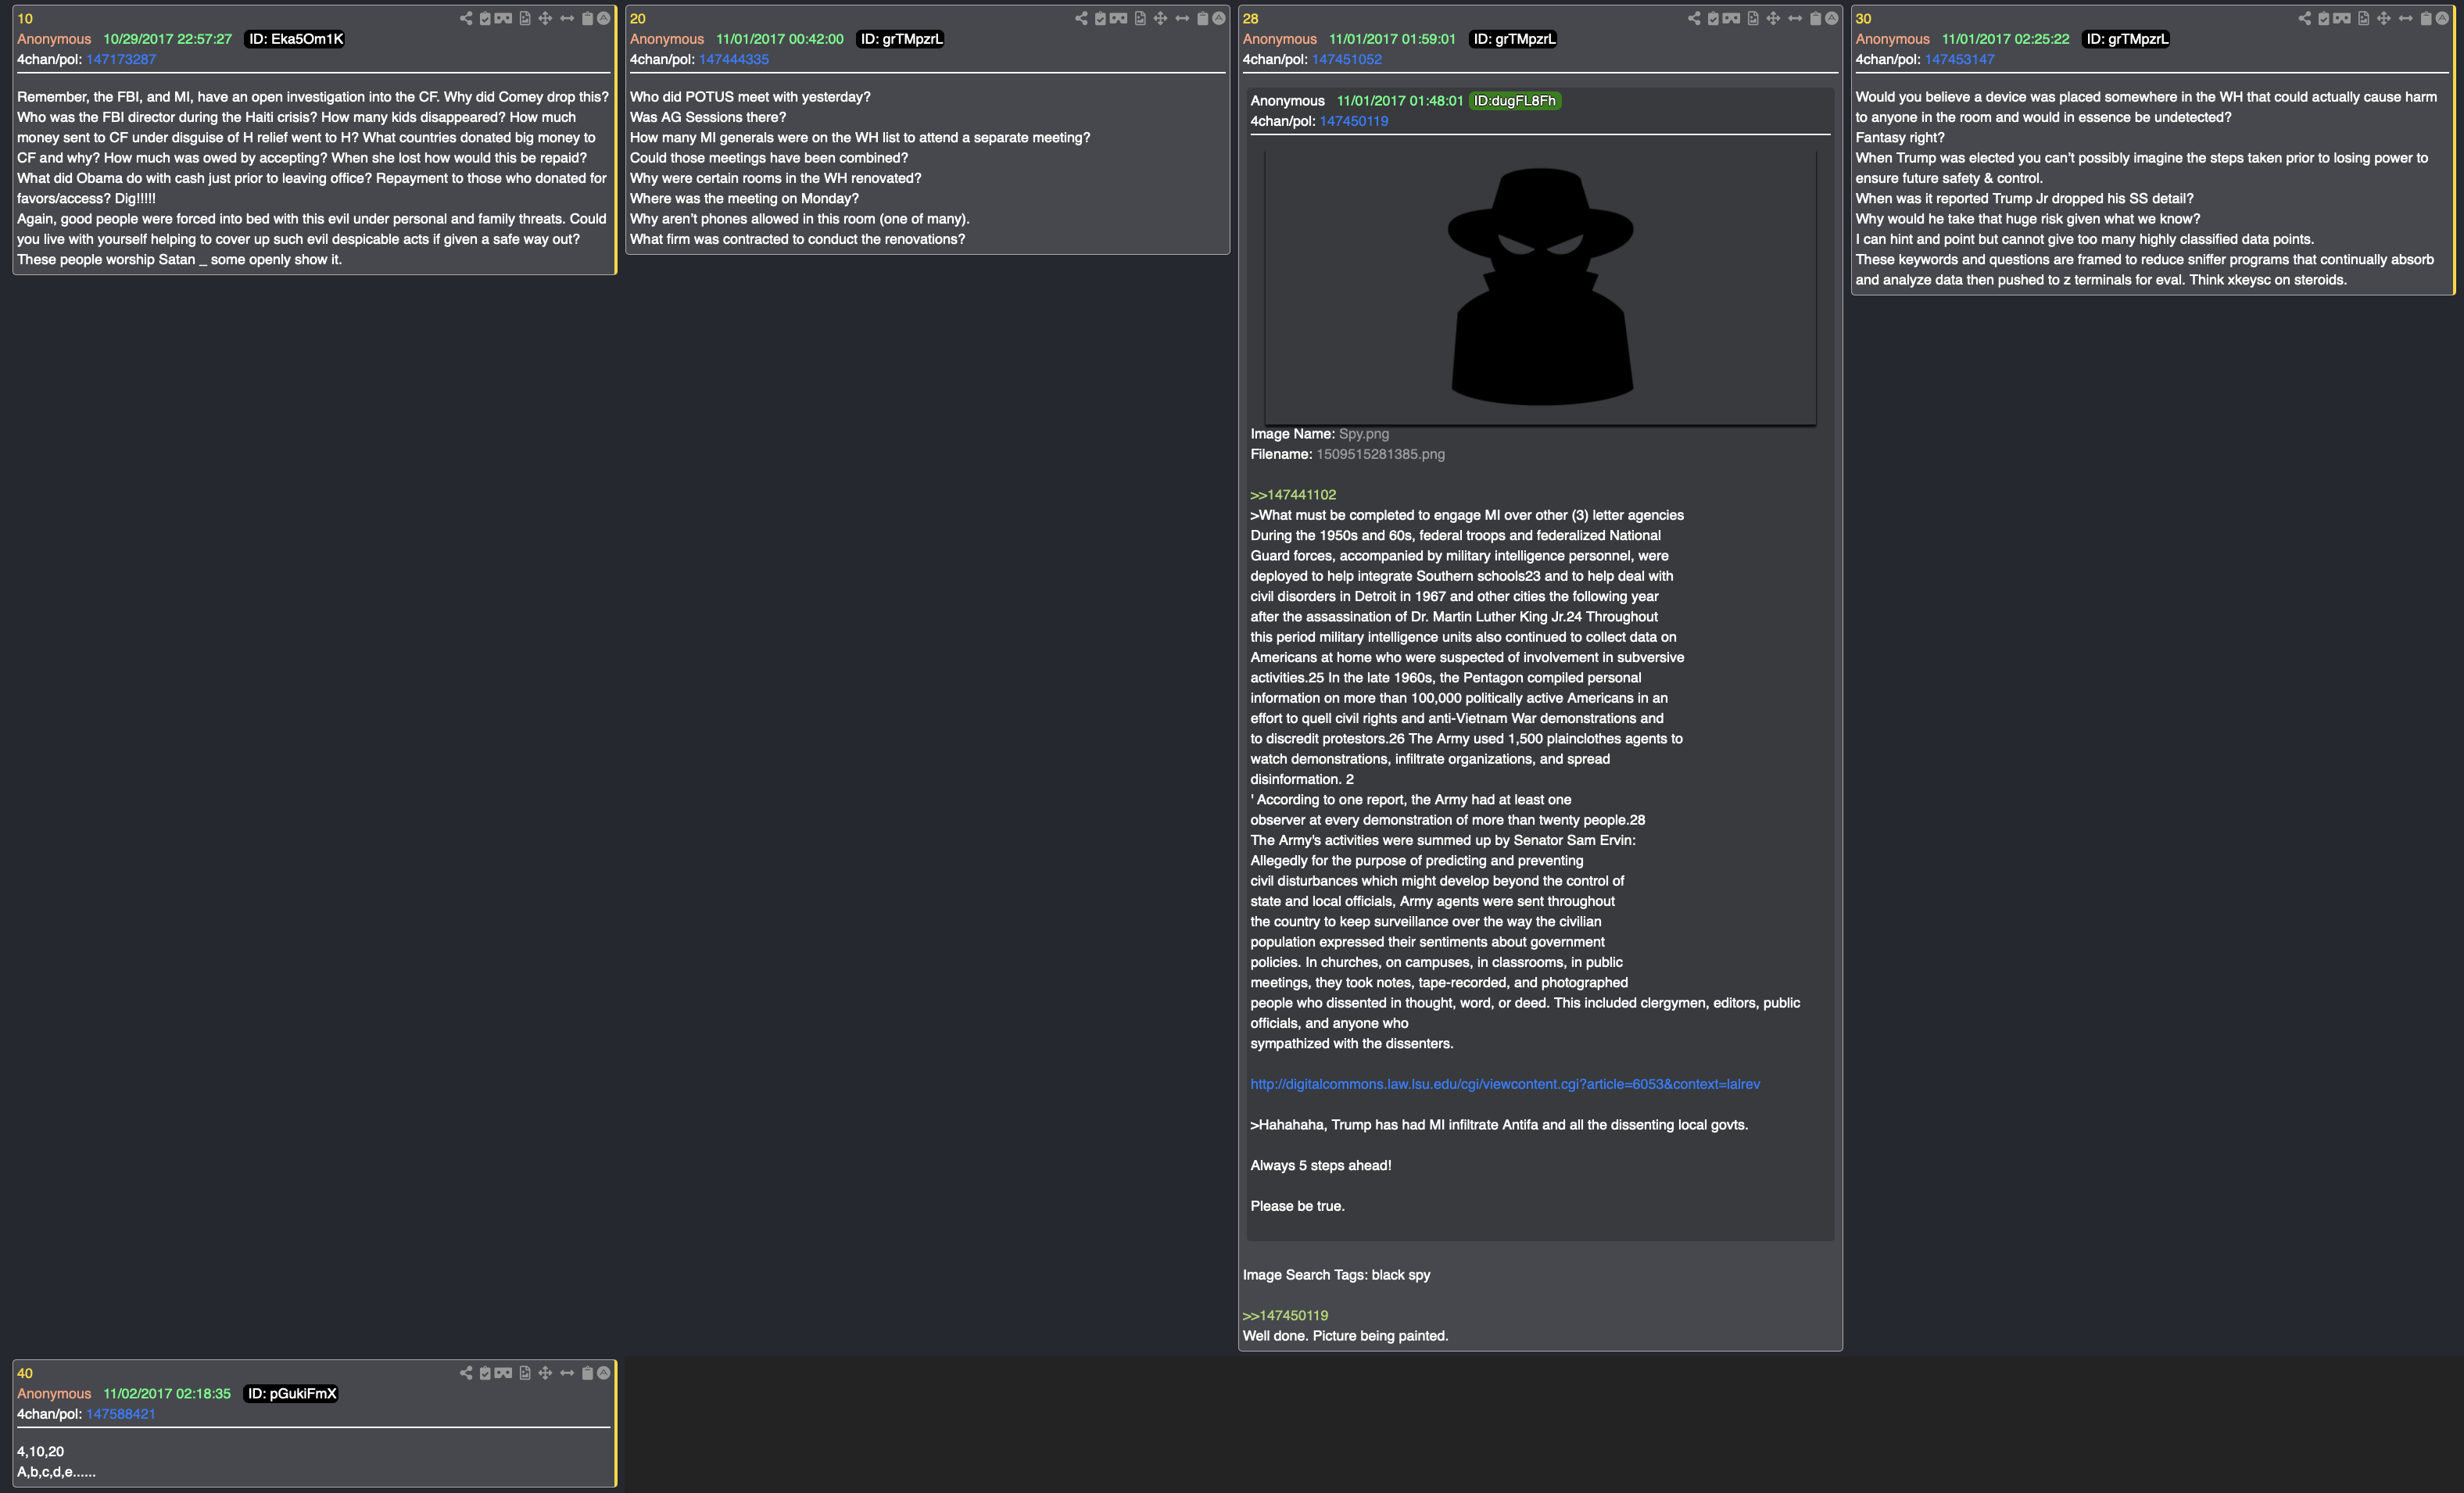Open 4chan/pol link 147453147
2464x1493 pixels.
point(1960,59)
